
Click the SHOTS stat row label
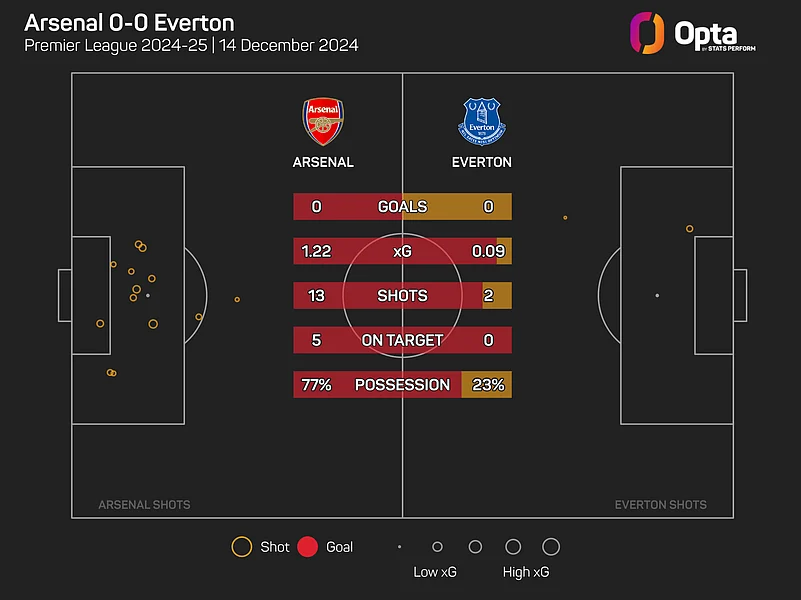pos(402,296)
